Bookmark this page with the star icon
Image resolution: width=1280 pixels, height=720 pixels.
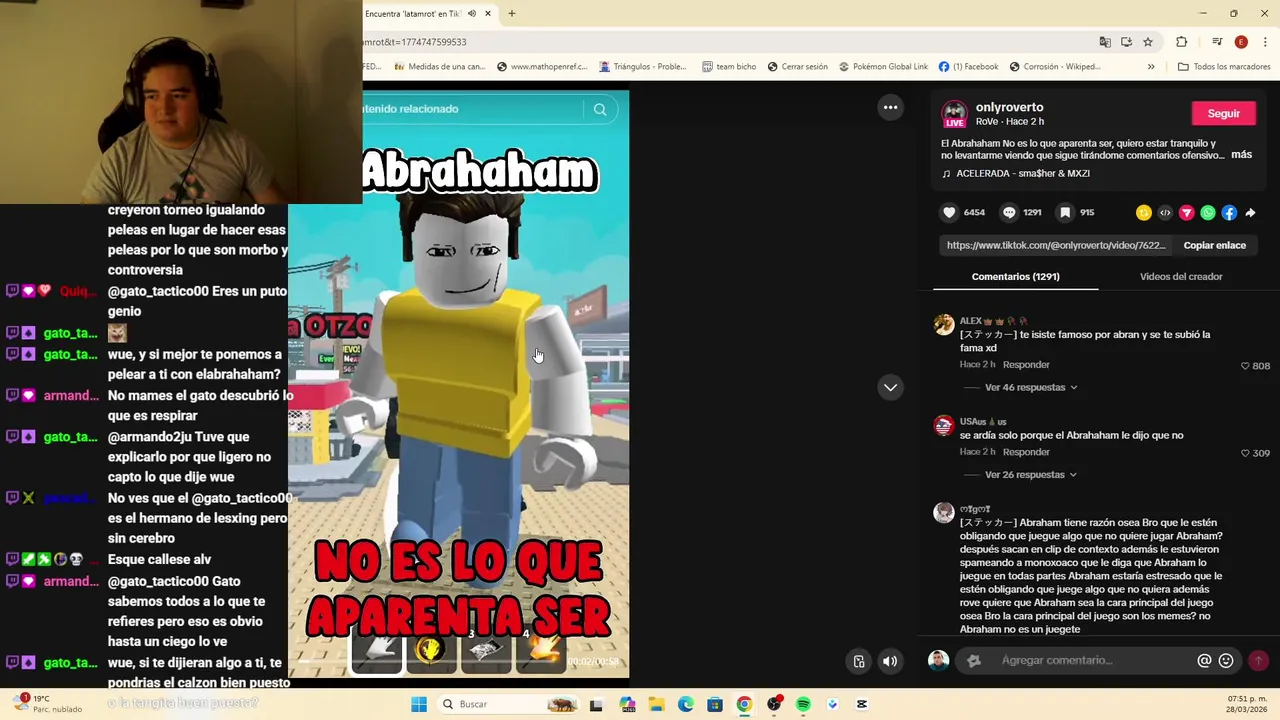1148,42
